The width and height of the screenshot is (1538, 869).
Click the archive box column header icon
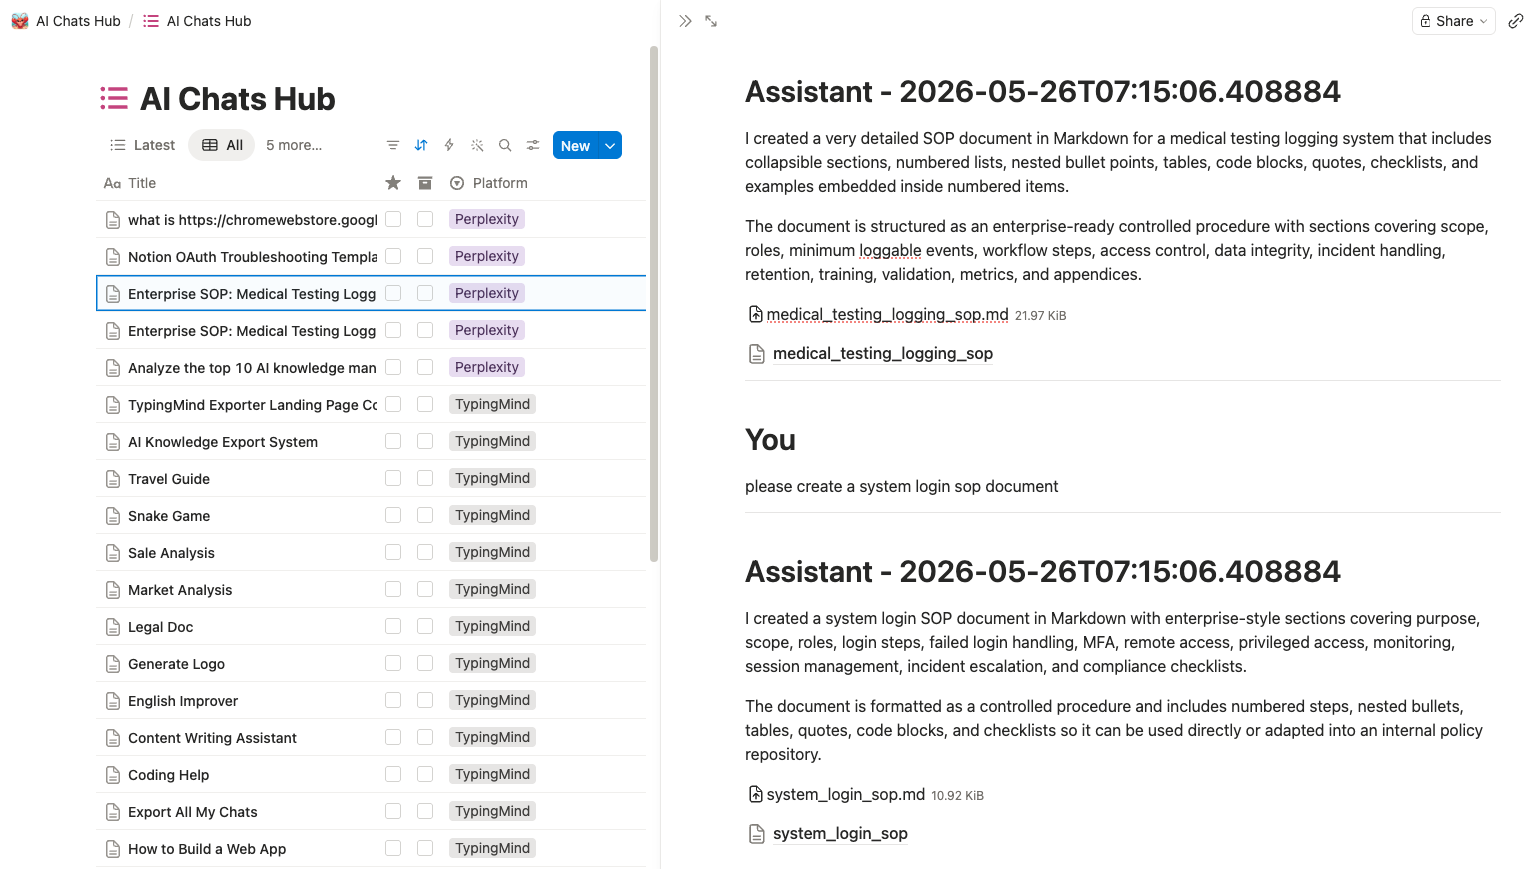point(425,183)
